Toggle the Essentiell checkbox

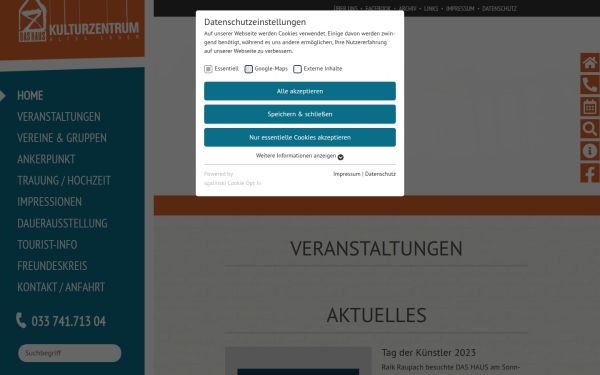[x=208, y=69]
